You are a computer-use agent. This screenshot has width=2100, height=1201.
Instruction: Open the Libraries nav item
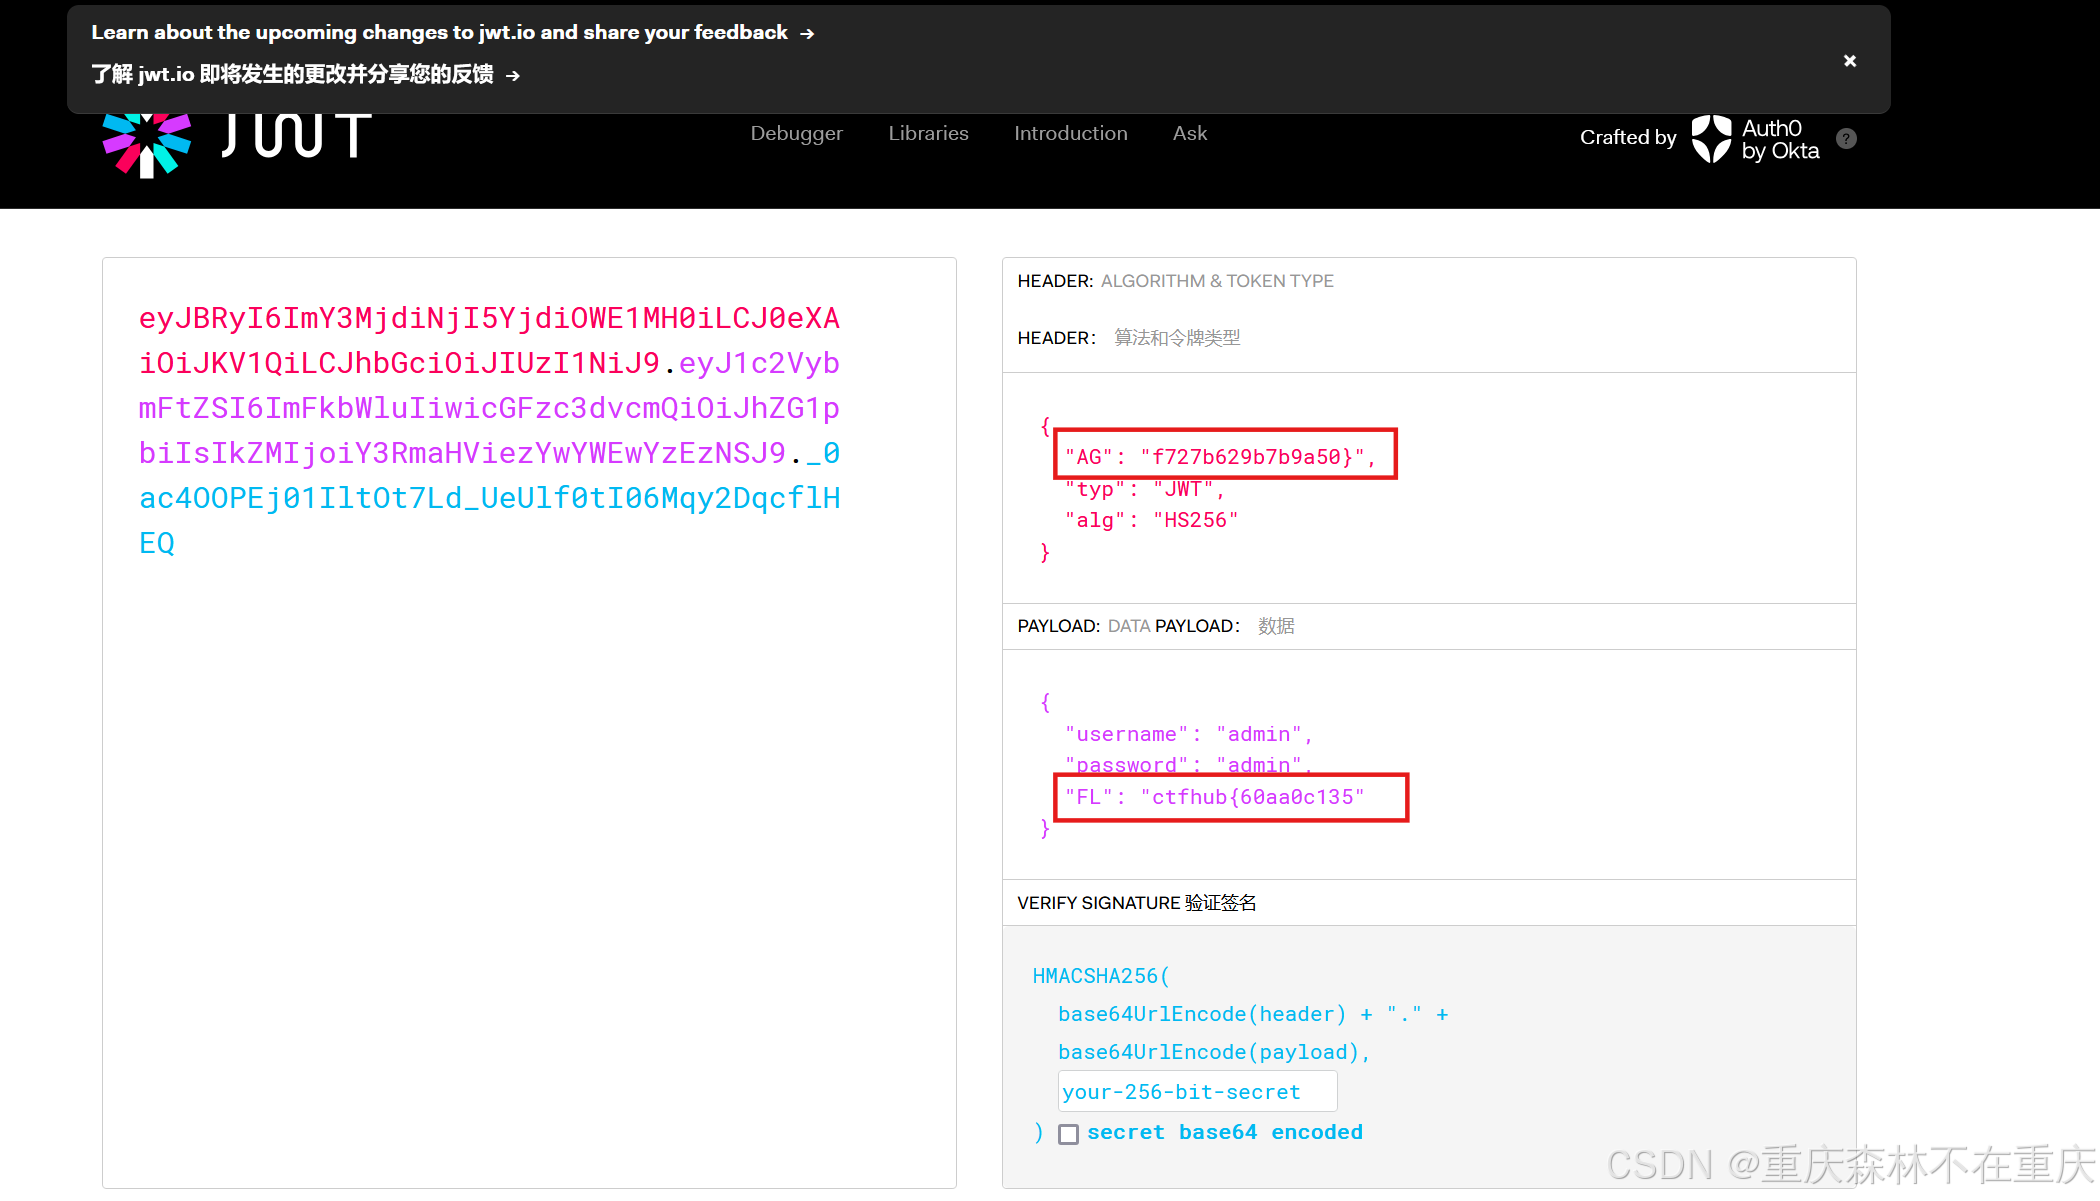928,134
